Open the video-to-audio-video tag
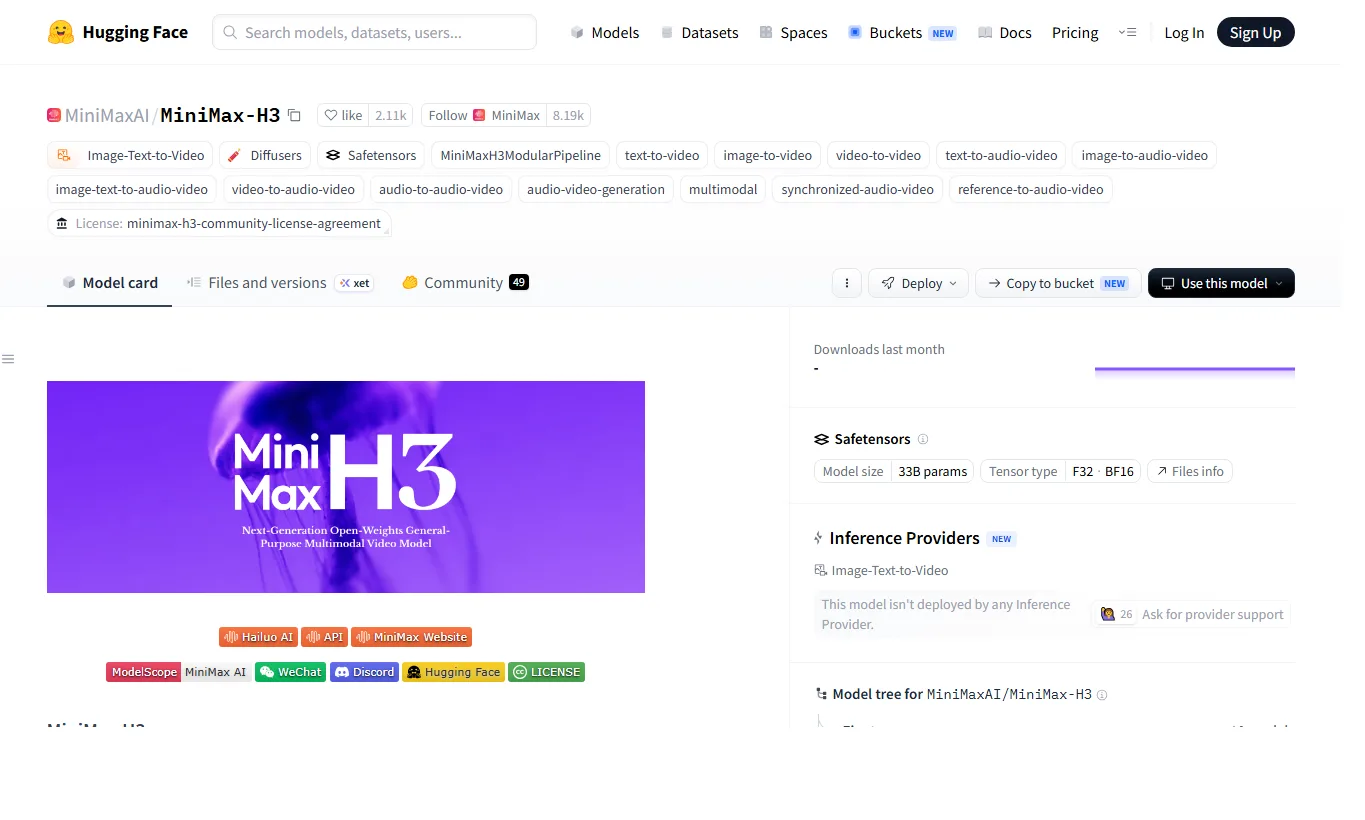The image size is (1365, 820). 294,189
